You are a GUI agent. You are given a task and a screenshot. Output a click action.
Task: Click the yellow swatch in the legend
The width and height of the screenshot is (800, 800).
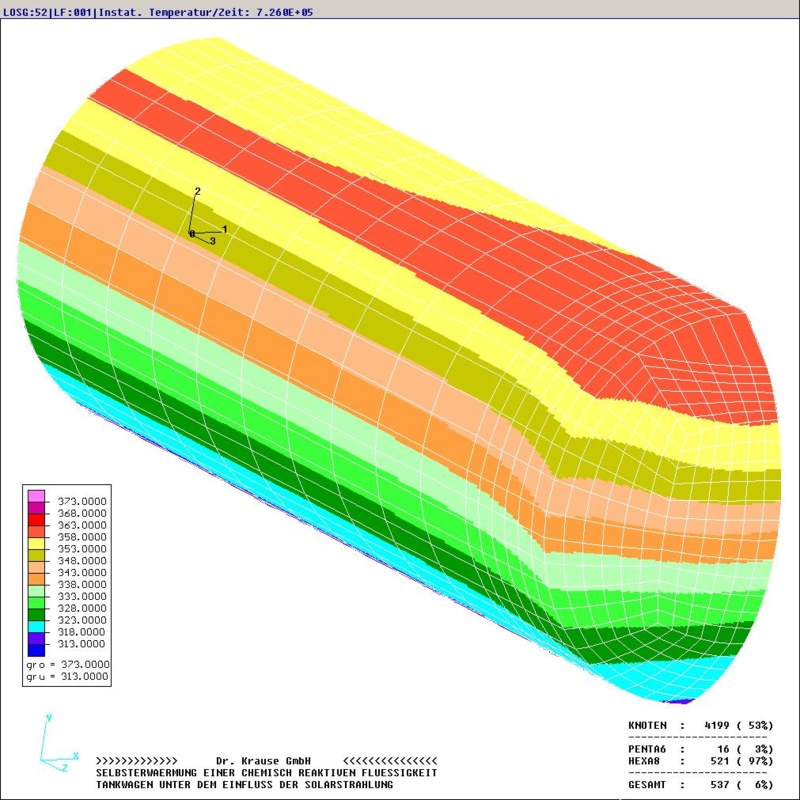point(36,543)
